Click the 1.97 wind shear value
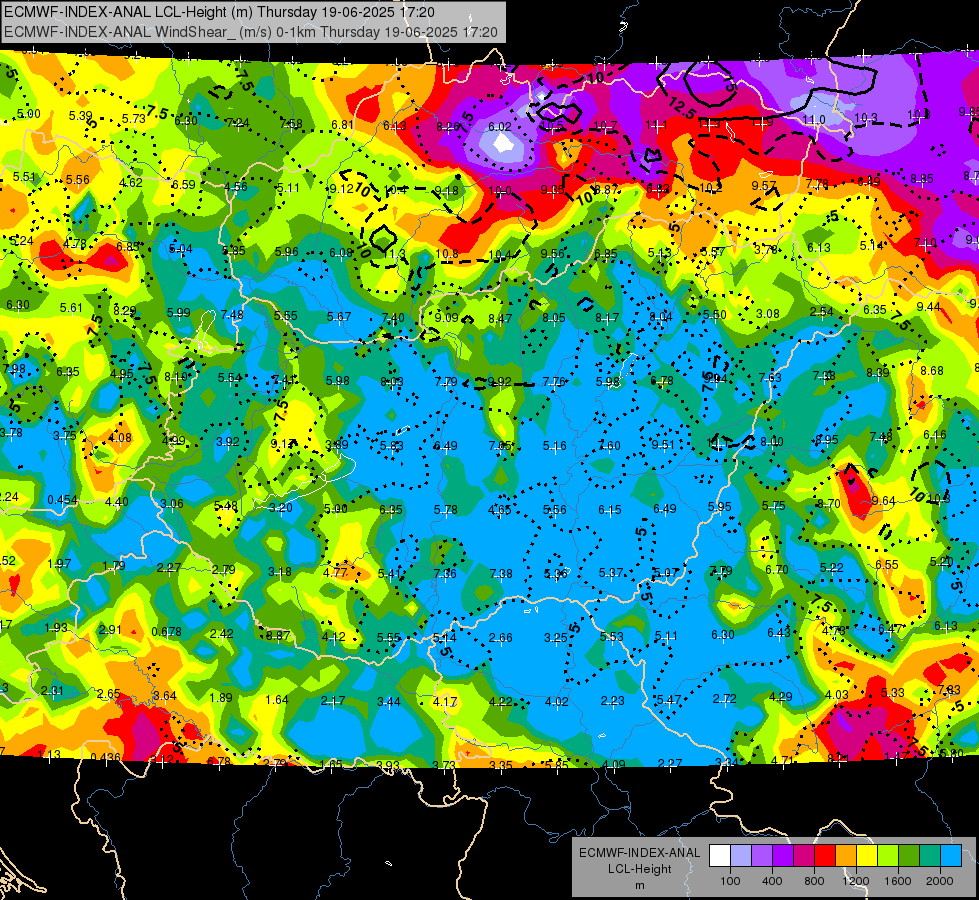The height and width of the screenshot is (900, 979). pos(59,564)
